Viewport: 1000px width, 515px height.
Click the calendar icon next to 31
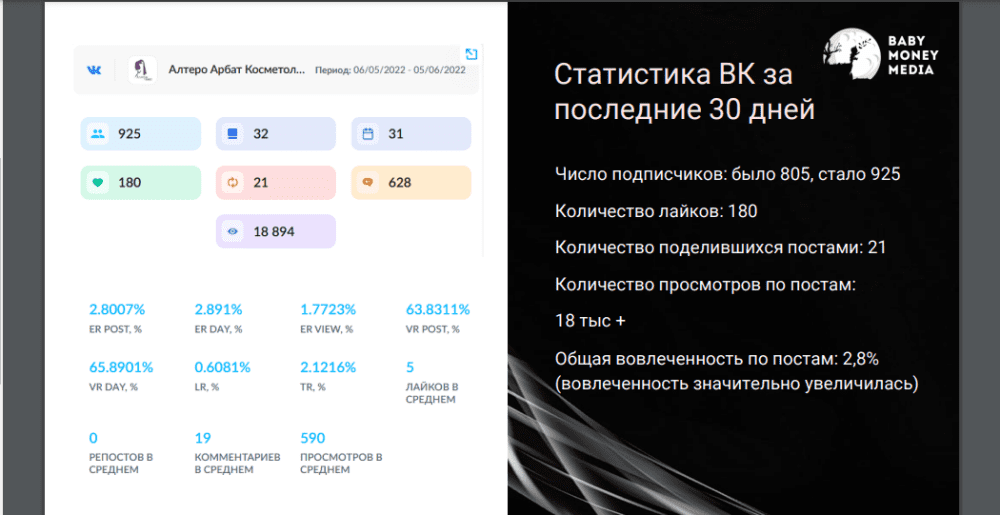pos(368,134)
